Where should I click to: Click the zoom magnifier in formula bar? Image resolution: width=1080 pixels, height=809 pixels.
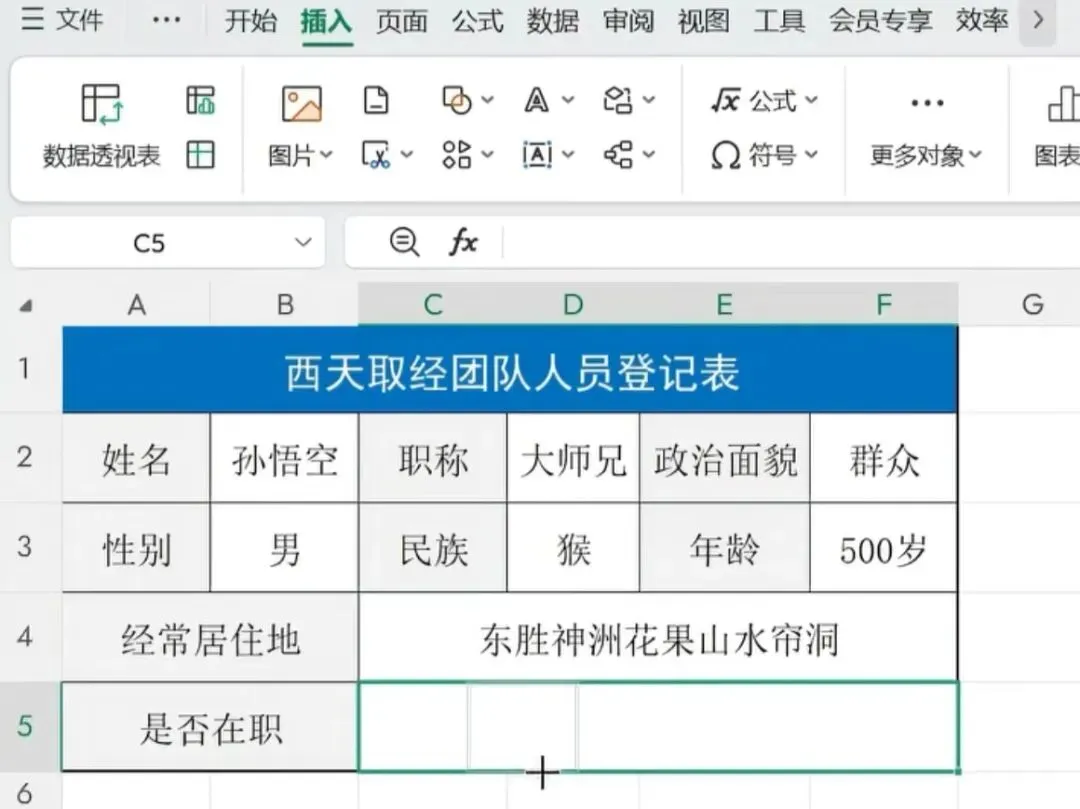[404, 242]
